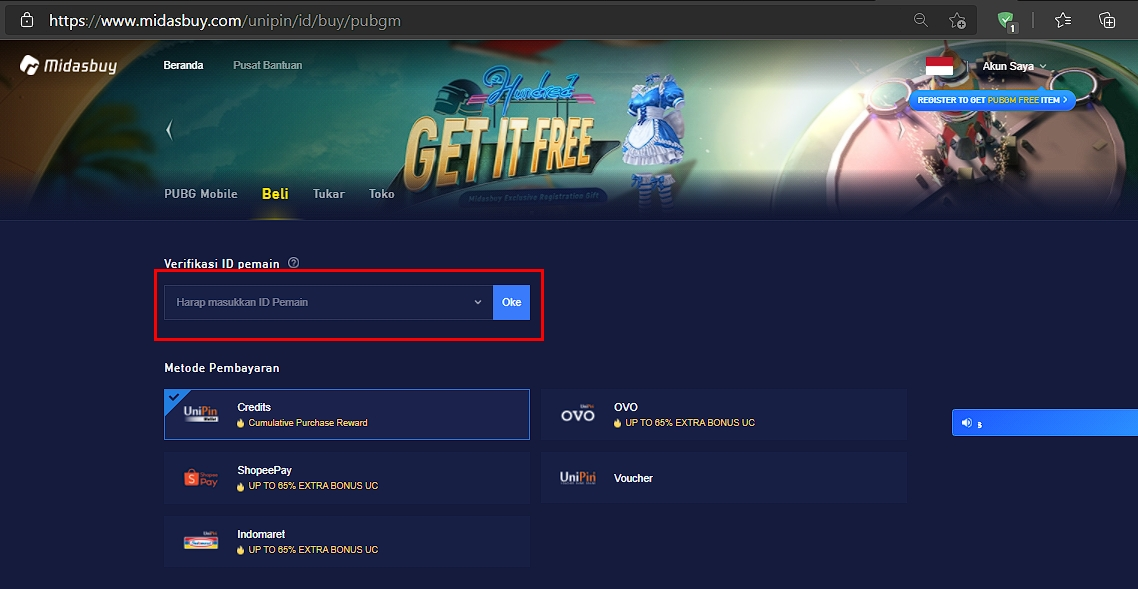Image resolution: width=1138 pixels, height=589 pixels.
Task: Open the Akun Saya account menu
Action: click(x=1015, y=66)
